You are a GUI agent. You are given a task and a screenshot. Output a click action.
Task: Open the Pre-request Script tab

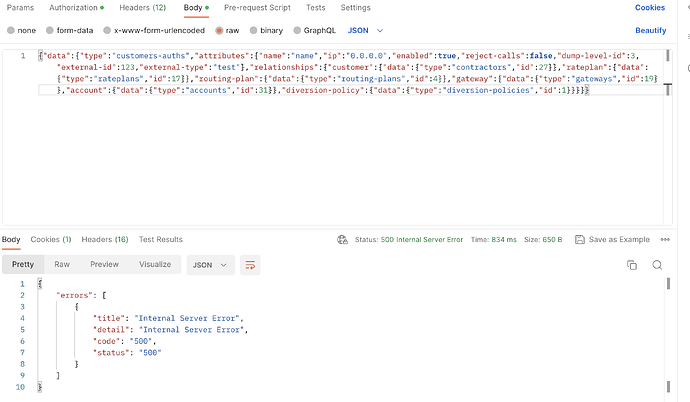(257, 7)
